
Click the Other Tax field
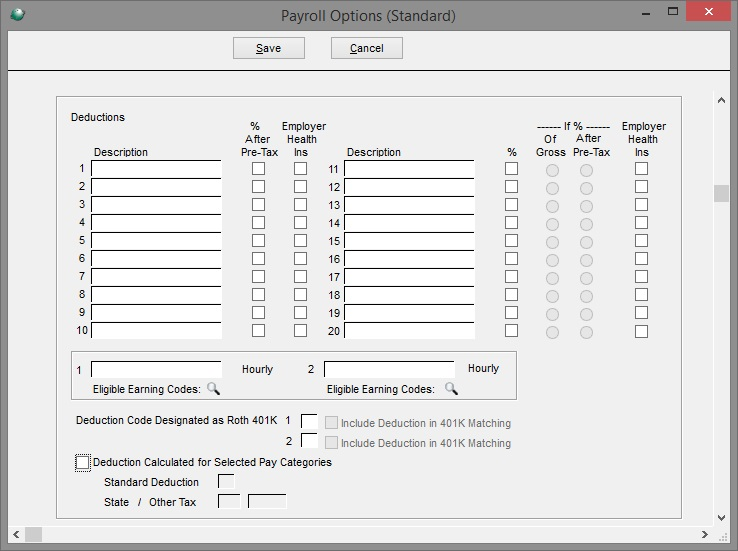coord(267,501)
